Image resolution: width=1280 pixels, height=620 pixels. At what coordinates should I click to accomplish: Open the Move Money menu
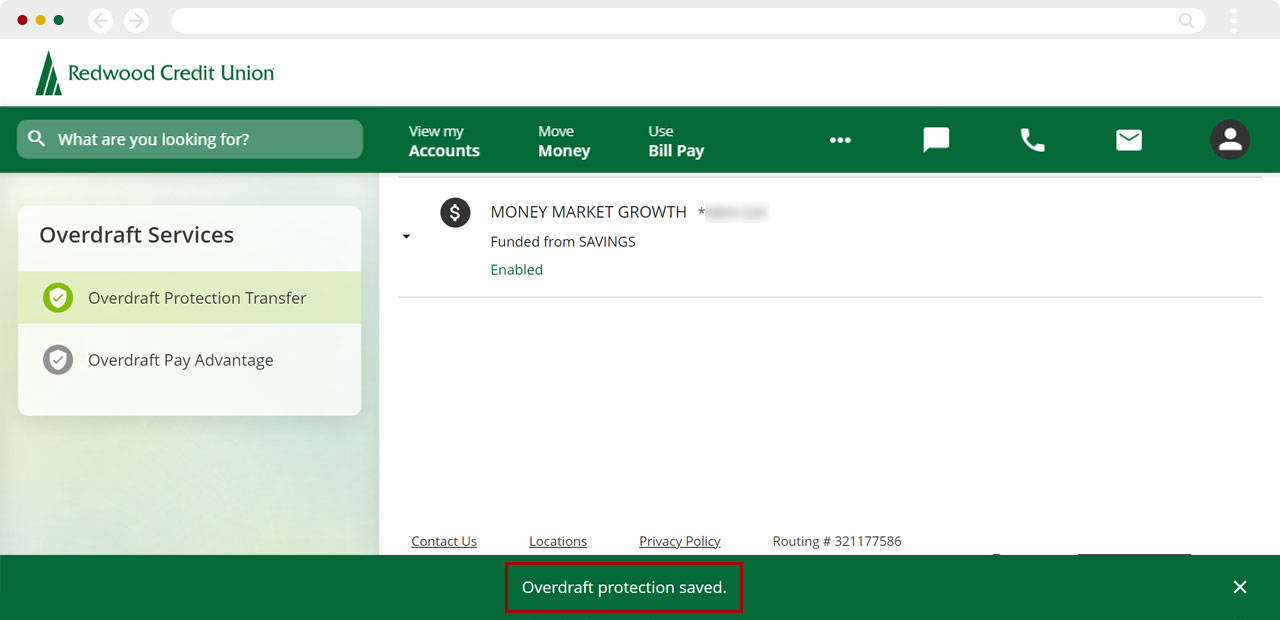coord(564,141)
